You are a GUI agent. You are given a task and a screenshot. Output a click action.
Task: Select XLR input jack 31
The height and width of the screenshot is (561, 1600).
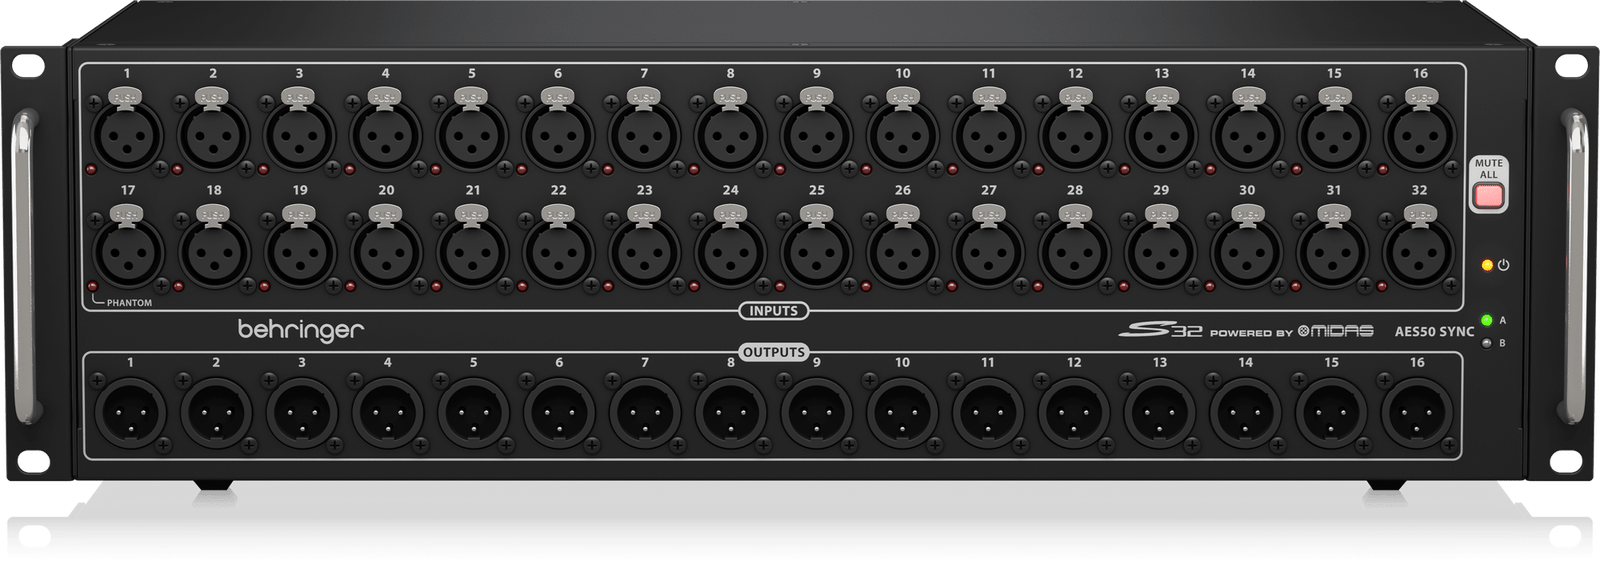click(1334, 252)
